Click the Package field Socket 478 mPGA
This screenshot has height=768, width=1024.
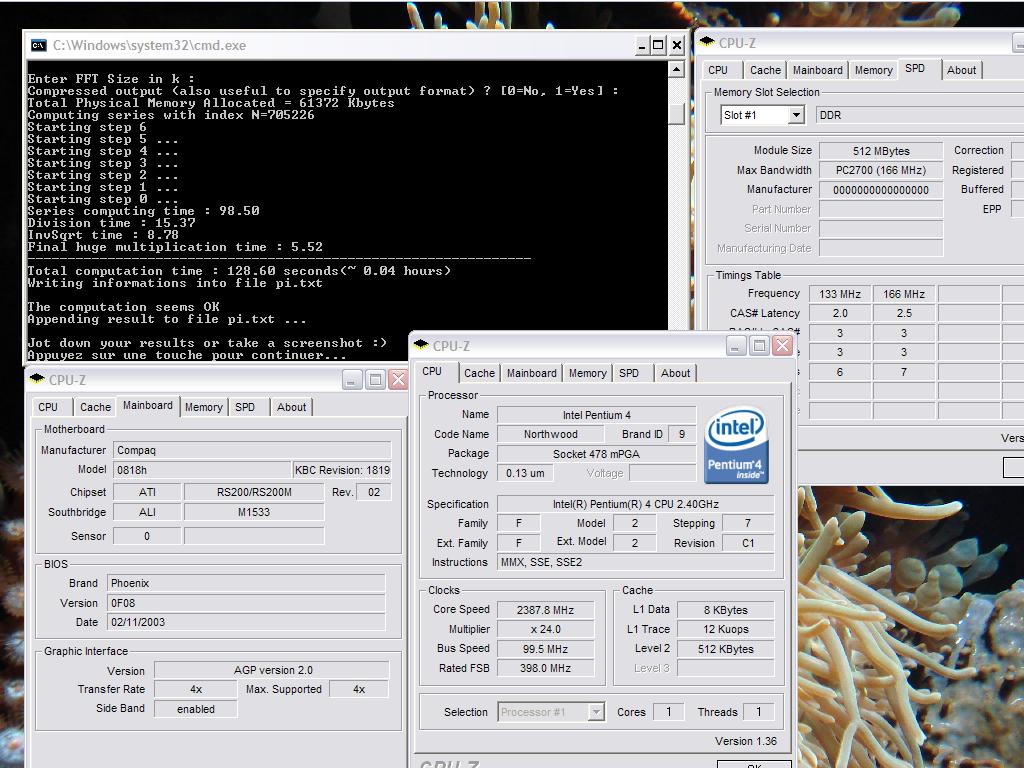pos(597,454)
